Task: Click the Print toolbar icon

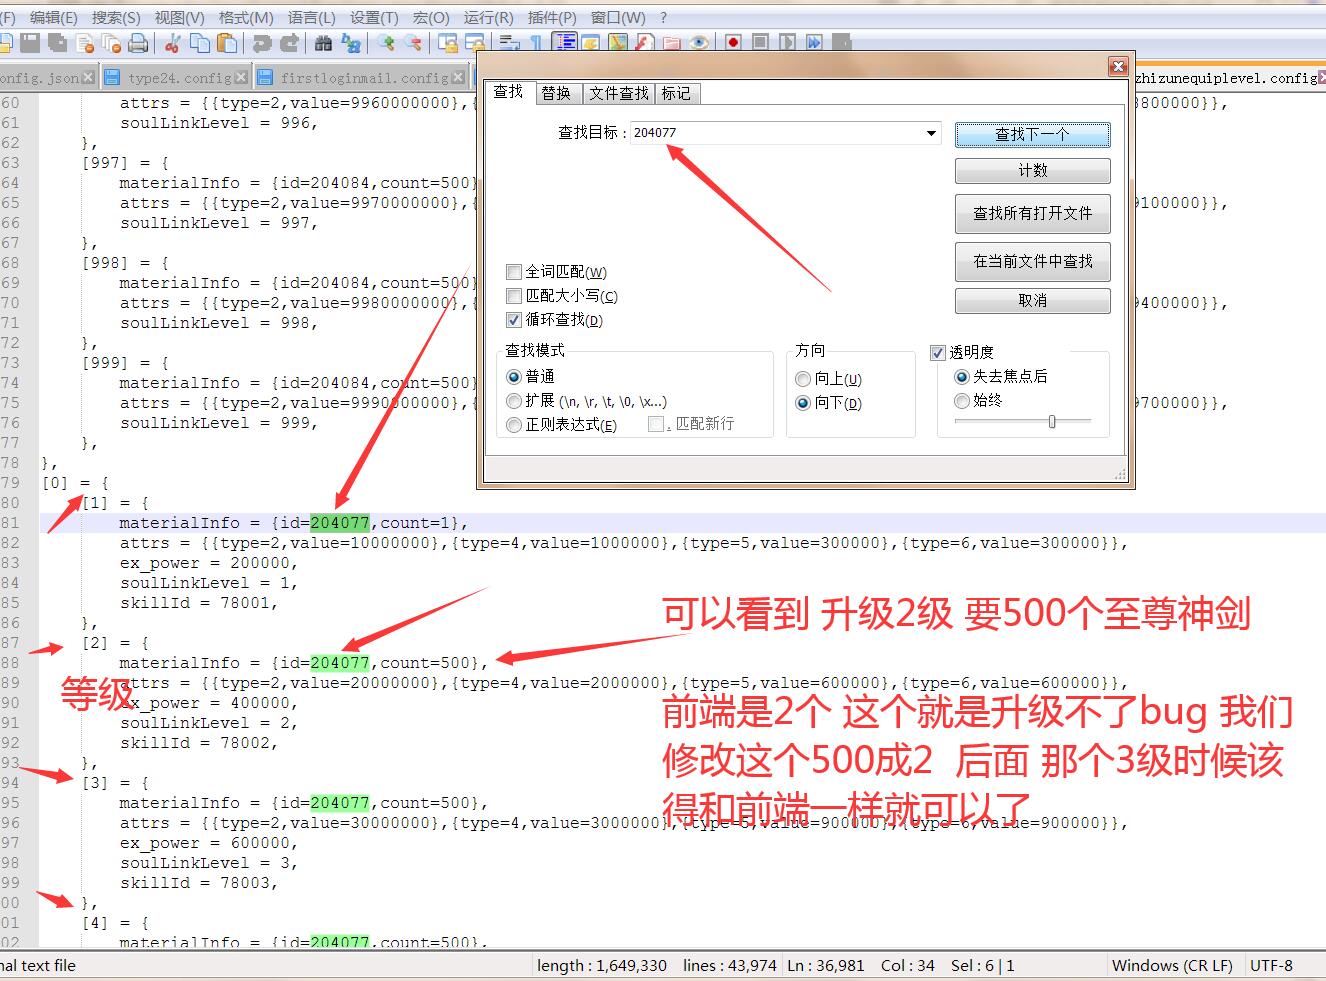Action: [138, 43]
